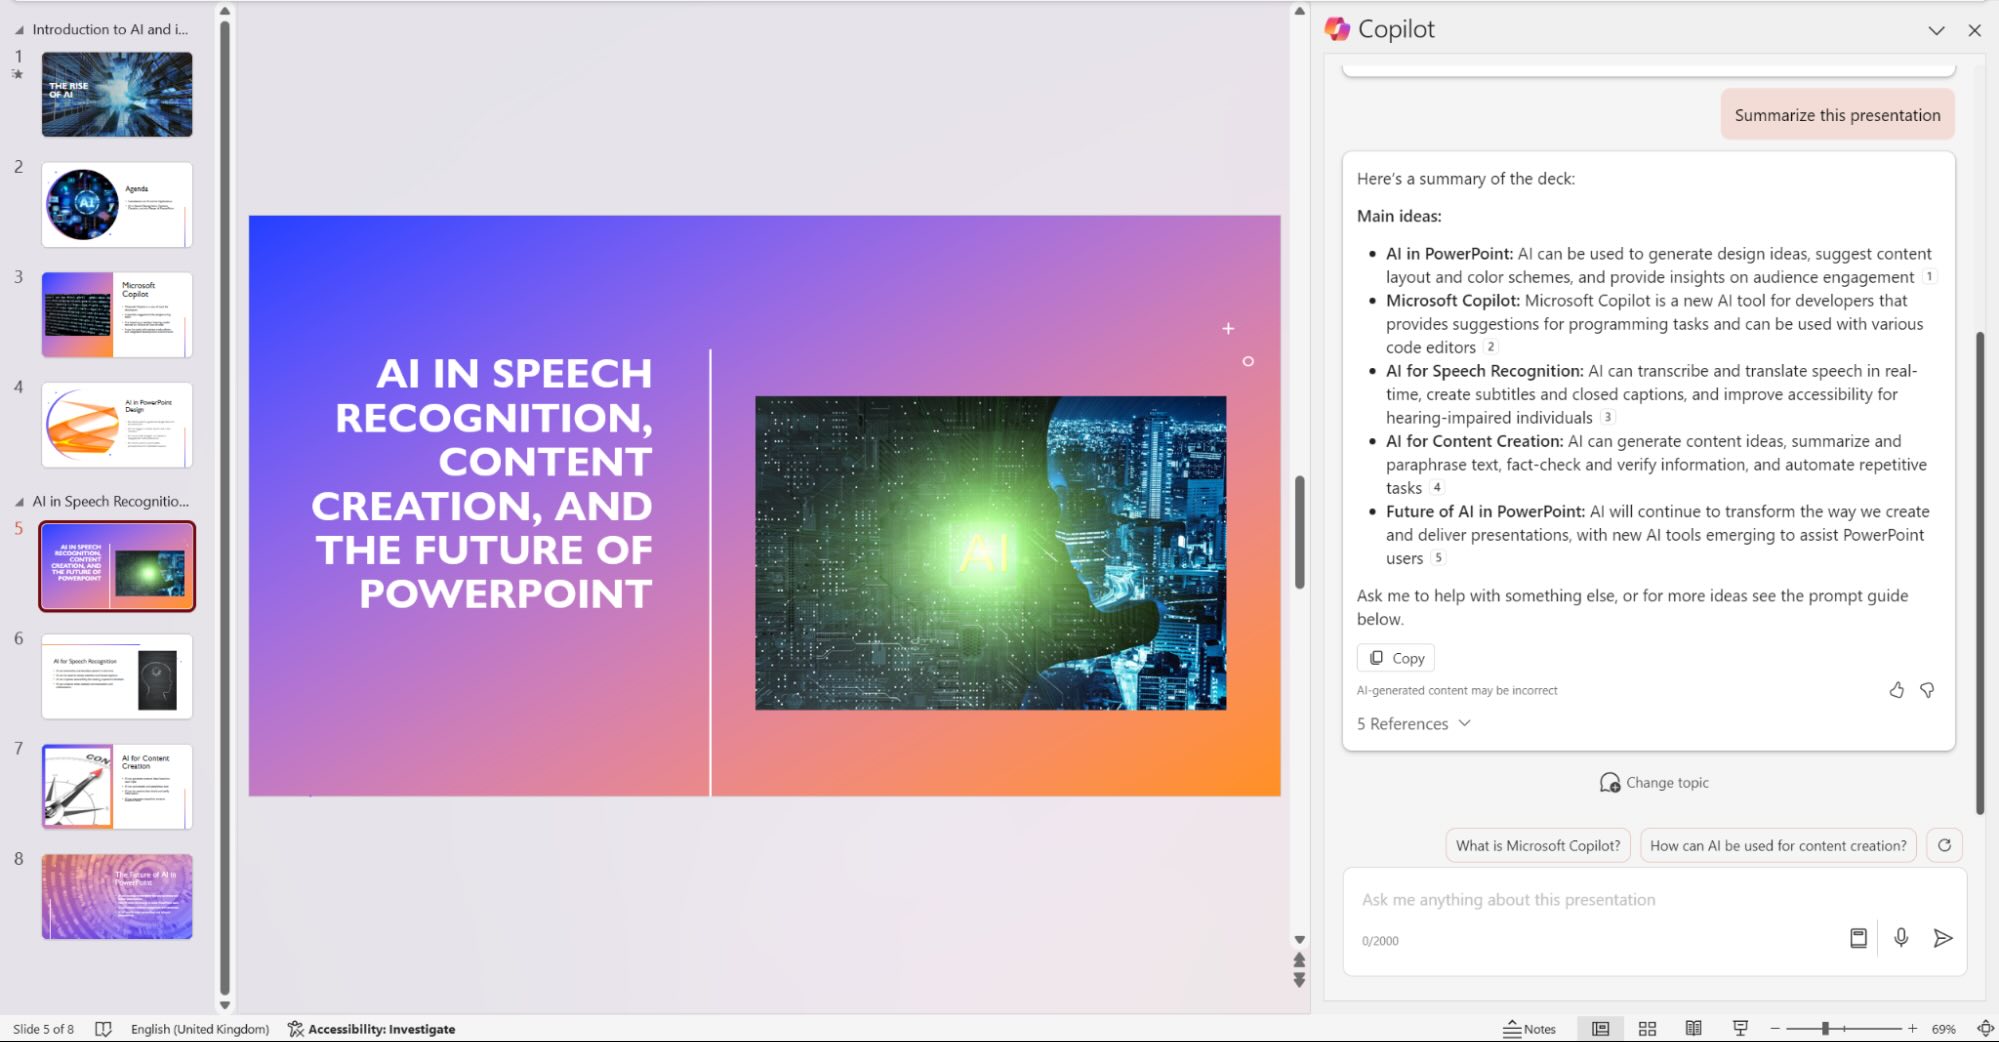Give the Copilot summary a thumbs down
1999x1042 pixels.
[x=1926, y=689]
